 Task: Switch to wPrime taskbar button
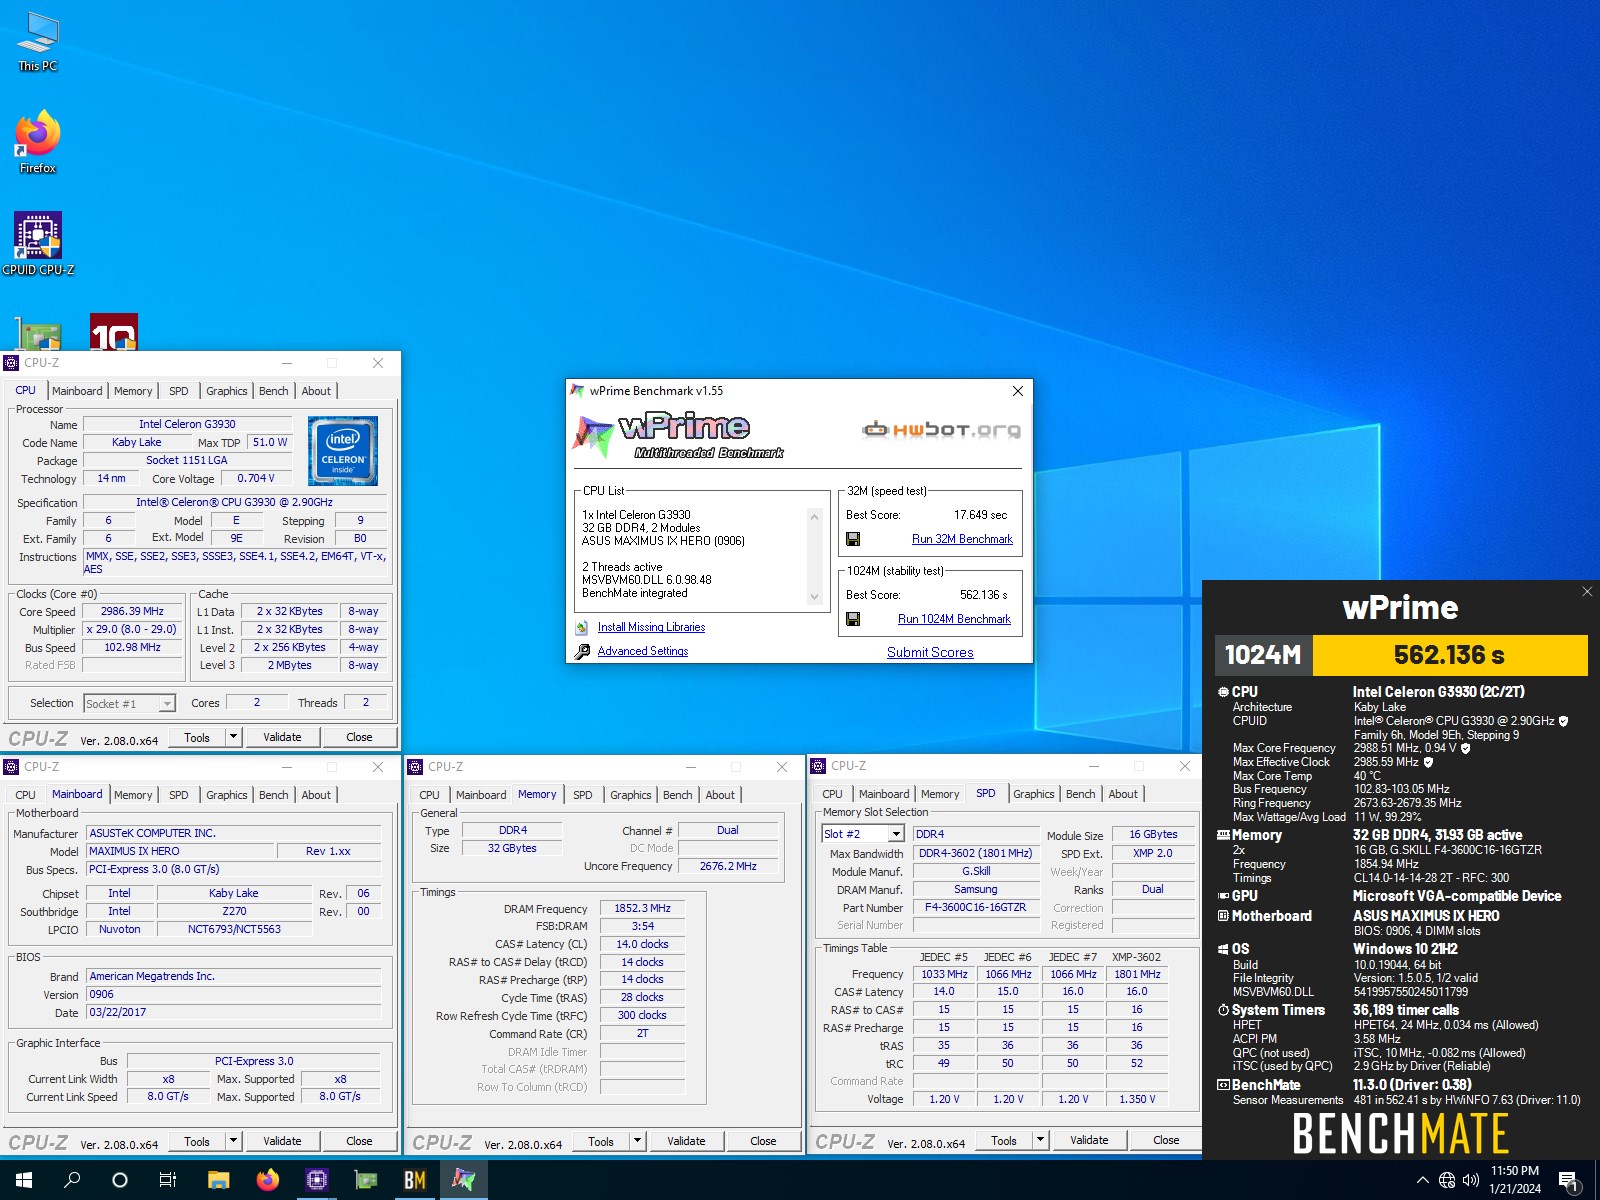pos(463,1180)
